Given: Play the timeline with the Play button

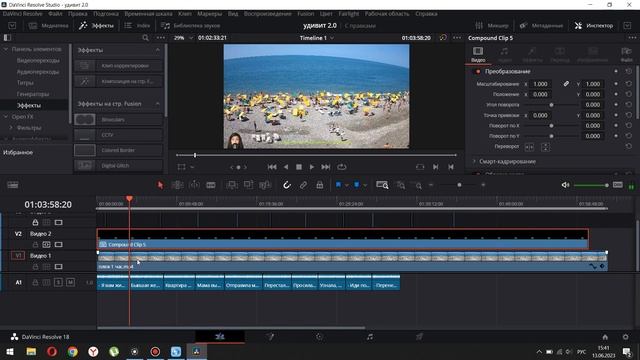Looking at the screenshot, I should (312, 167).
